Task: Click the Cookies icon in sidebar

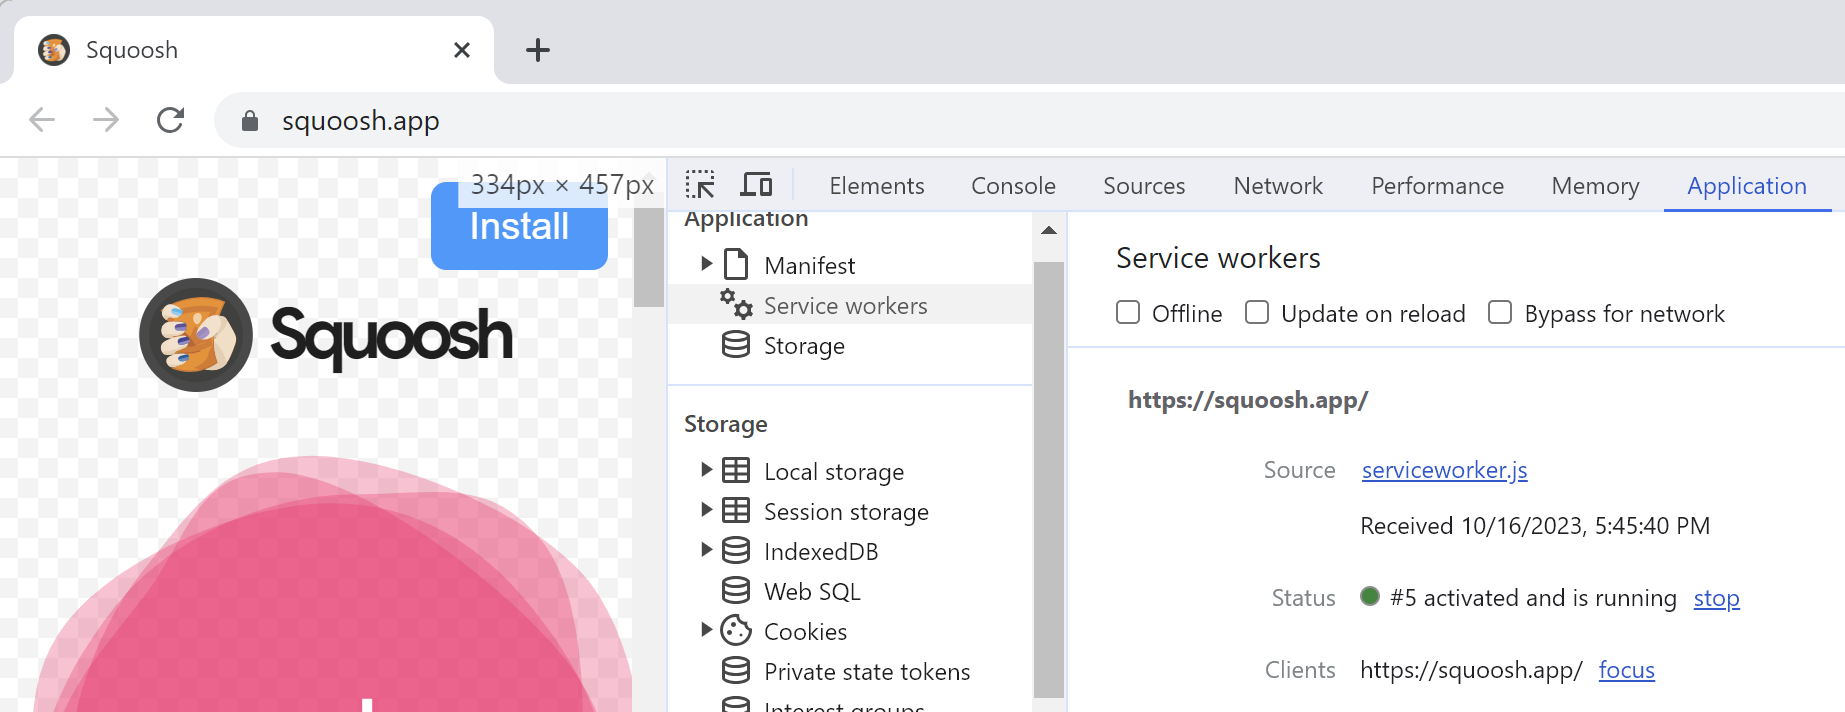Action: pyautogui.click(x=736, y=631)
